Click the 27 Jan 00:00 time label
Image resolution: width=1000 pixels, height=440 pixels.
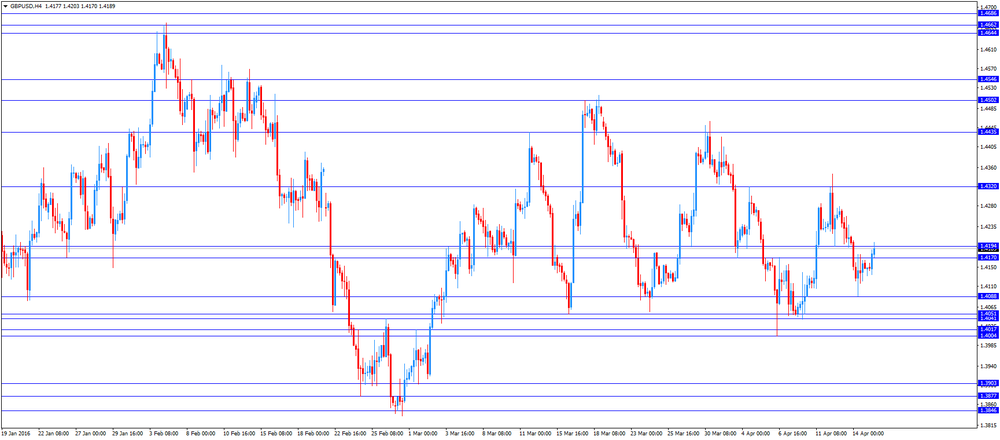(89, 433)
